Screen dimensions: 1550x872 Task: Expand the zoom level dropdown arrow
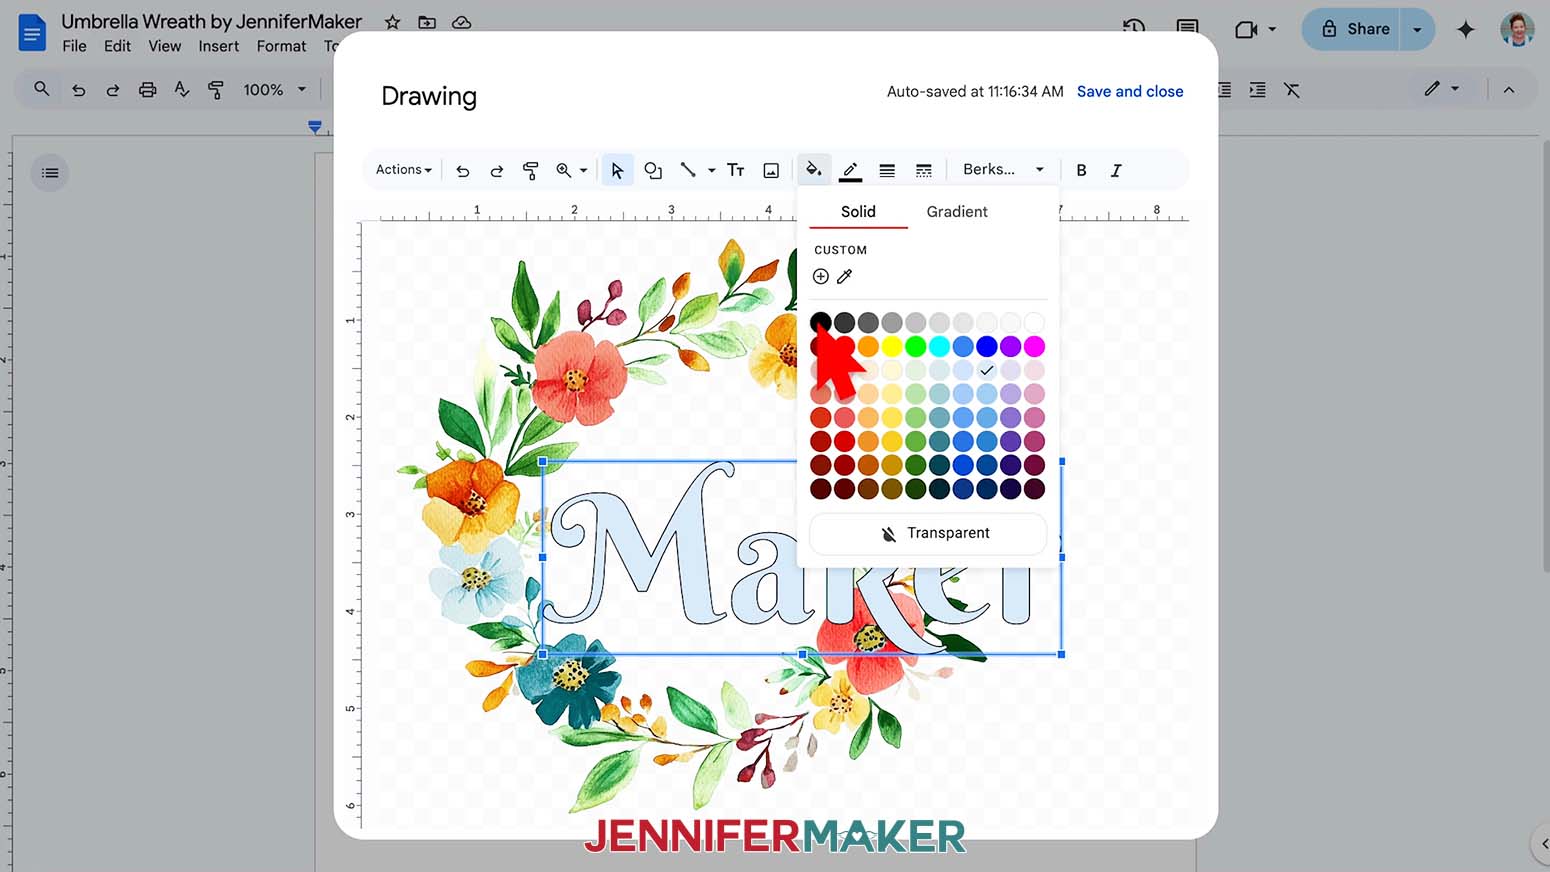[584, 171]
